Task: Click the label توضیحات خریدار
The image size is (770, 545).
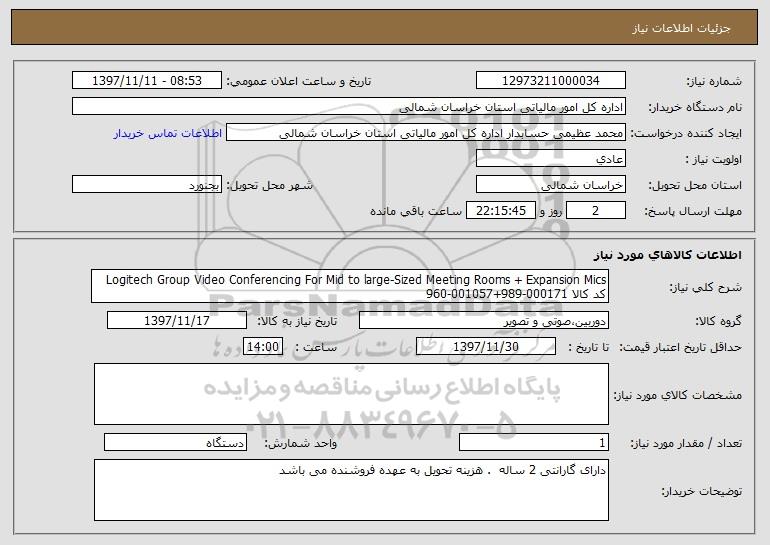Action: (702, 491)
